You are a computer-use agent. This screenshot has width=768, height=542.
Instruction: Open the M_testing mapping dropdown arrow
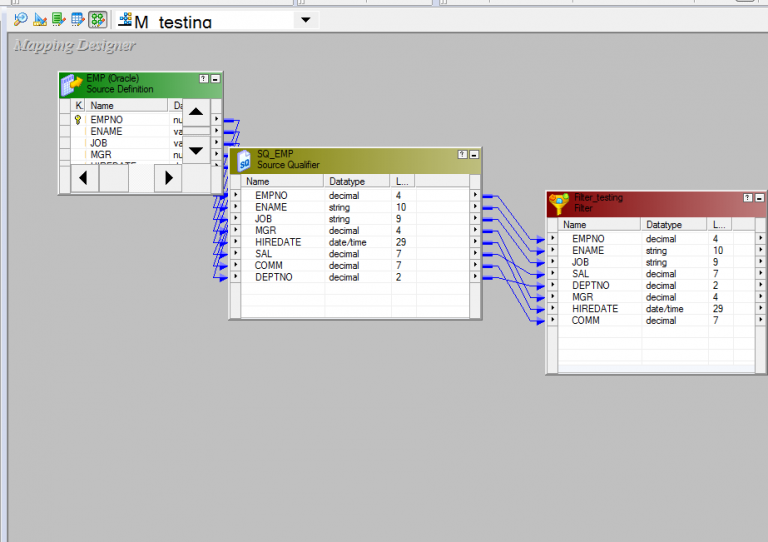[x=305, y=19]
